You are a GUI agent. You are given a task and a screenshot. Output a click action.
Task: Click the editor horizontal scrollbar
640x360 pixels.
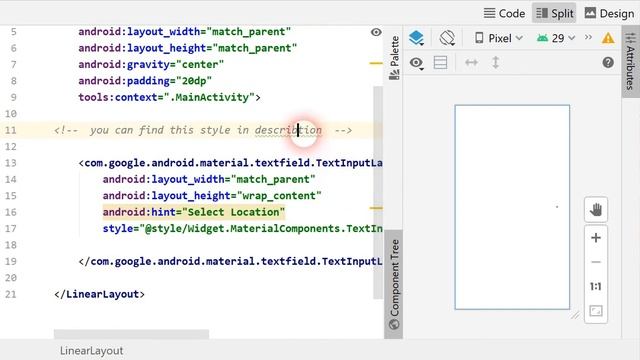[x=131, y=334]
